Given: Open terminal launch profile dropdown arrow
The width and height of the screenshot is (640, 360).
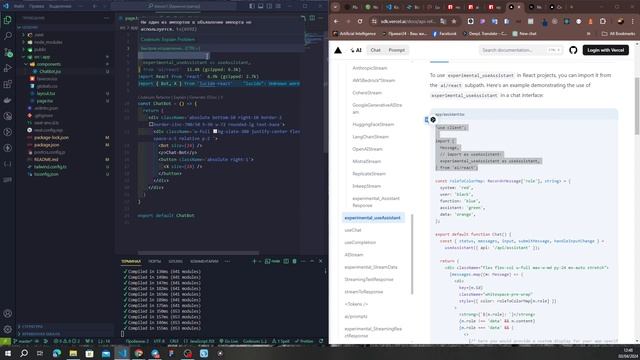Looking at the screenshot, I should point(260,261).
